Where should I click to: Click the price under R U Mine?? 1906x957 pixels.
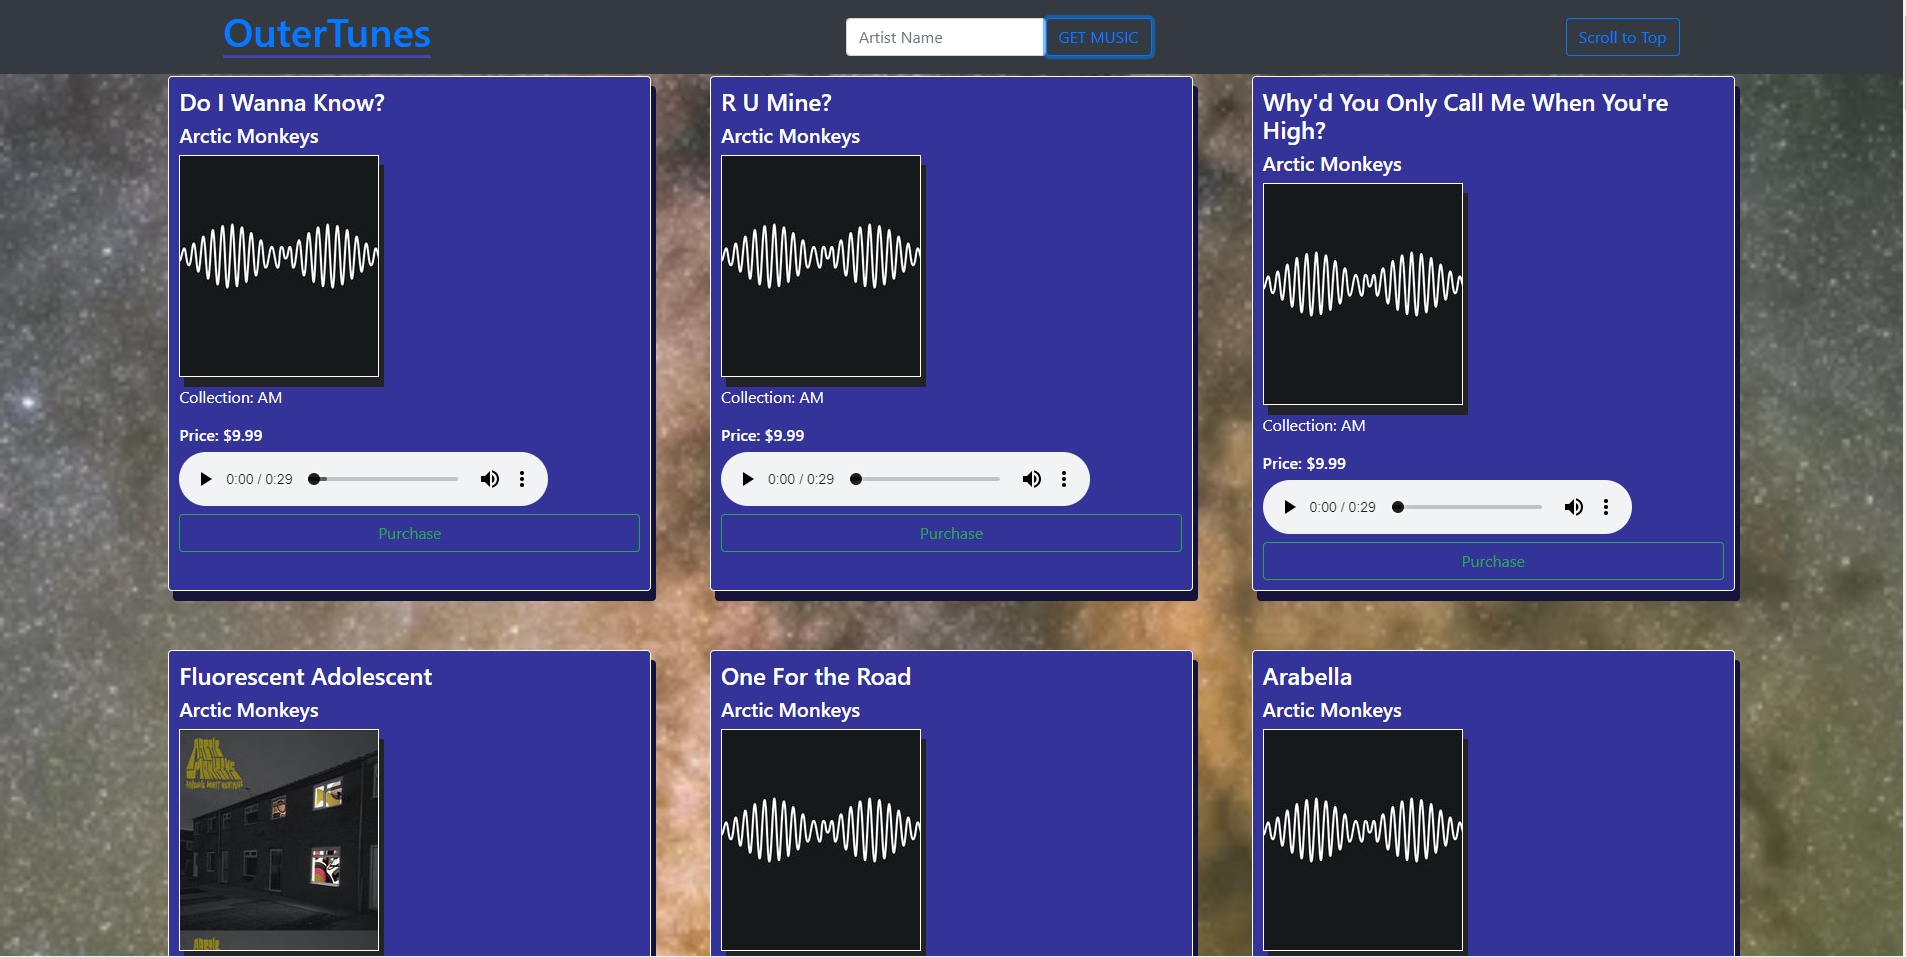point(763,436)
